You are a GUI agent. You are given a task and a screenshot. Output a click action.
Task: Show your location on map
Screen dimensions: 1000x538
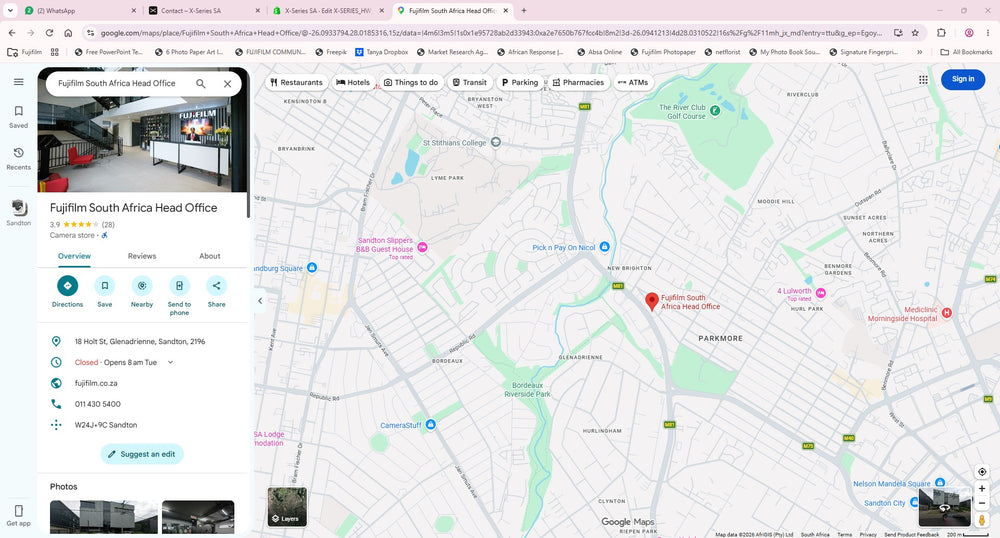coord(982,472)
